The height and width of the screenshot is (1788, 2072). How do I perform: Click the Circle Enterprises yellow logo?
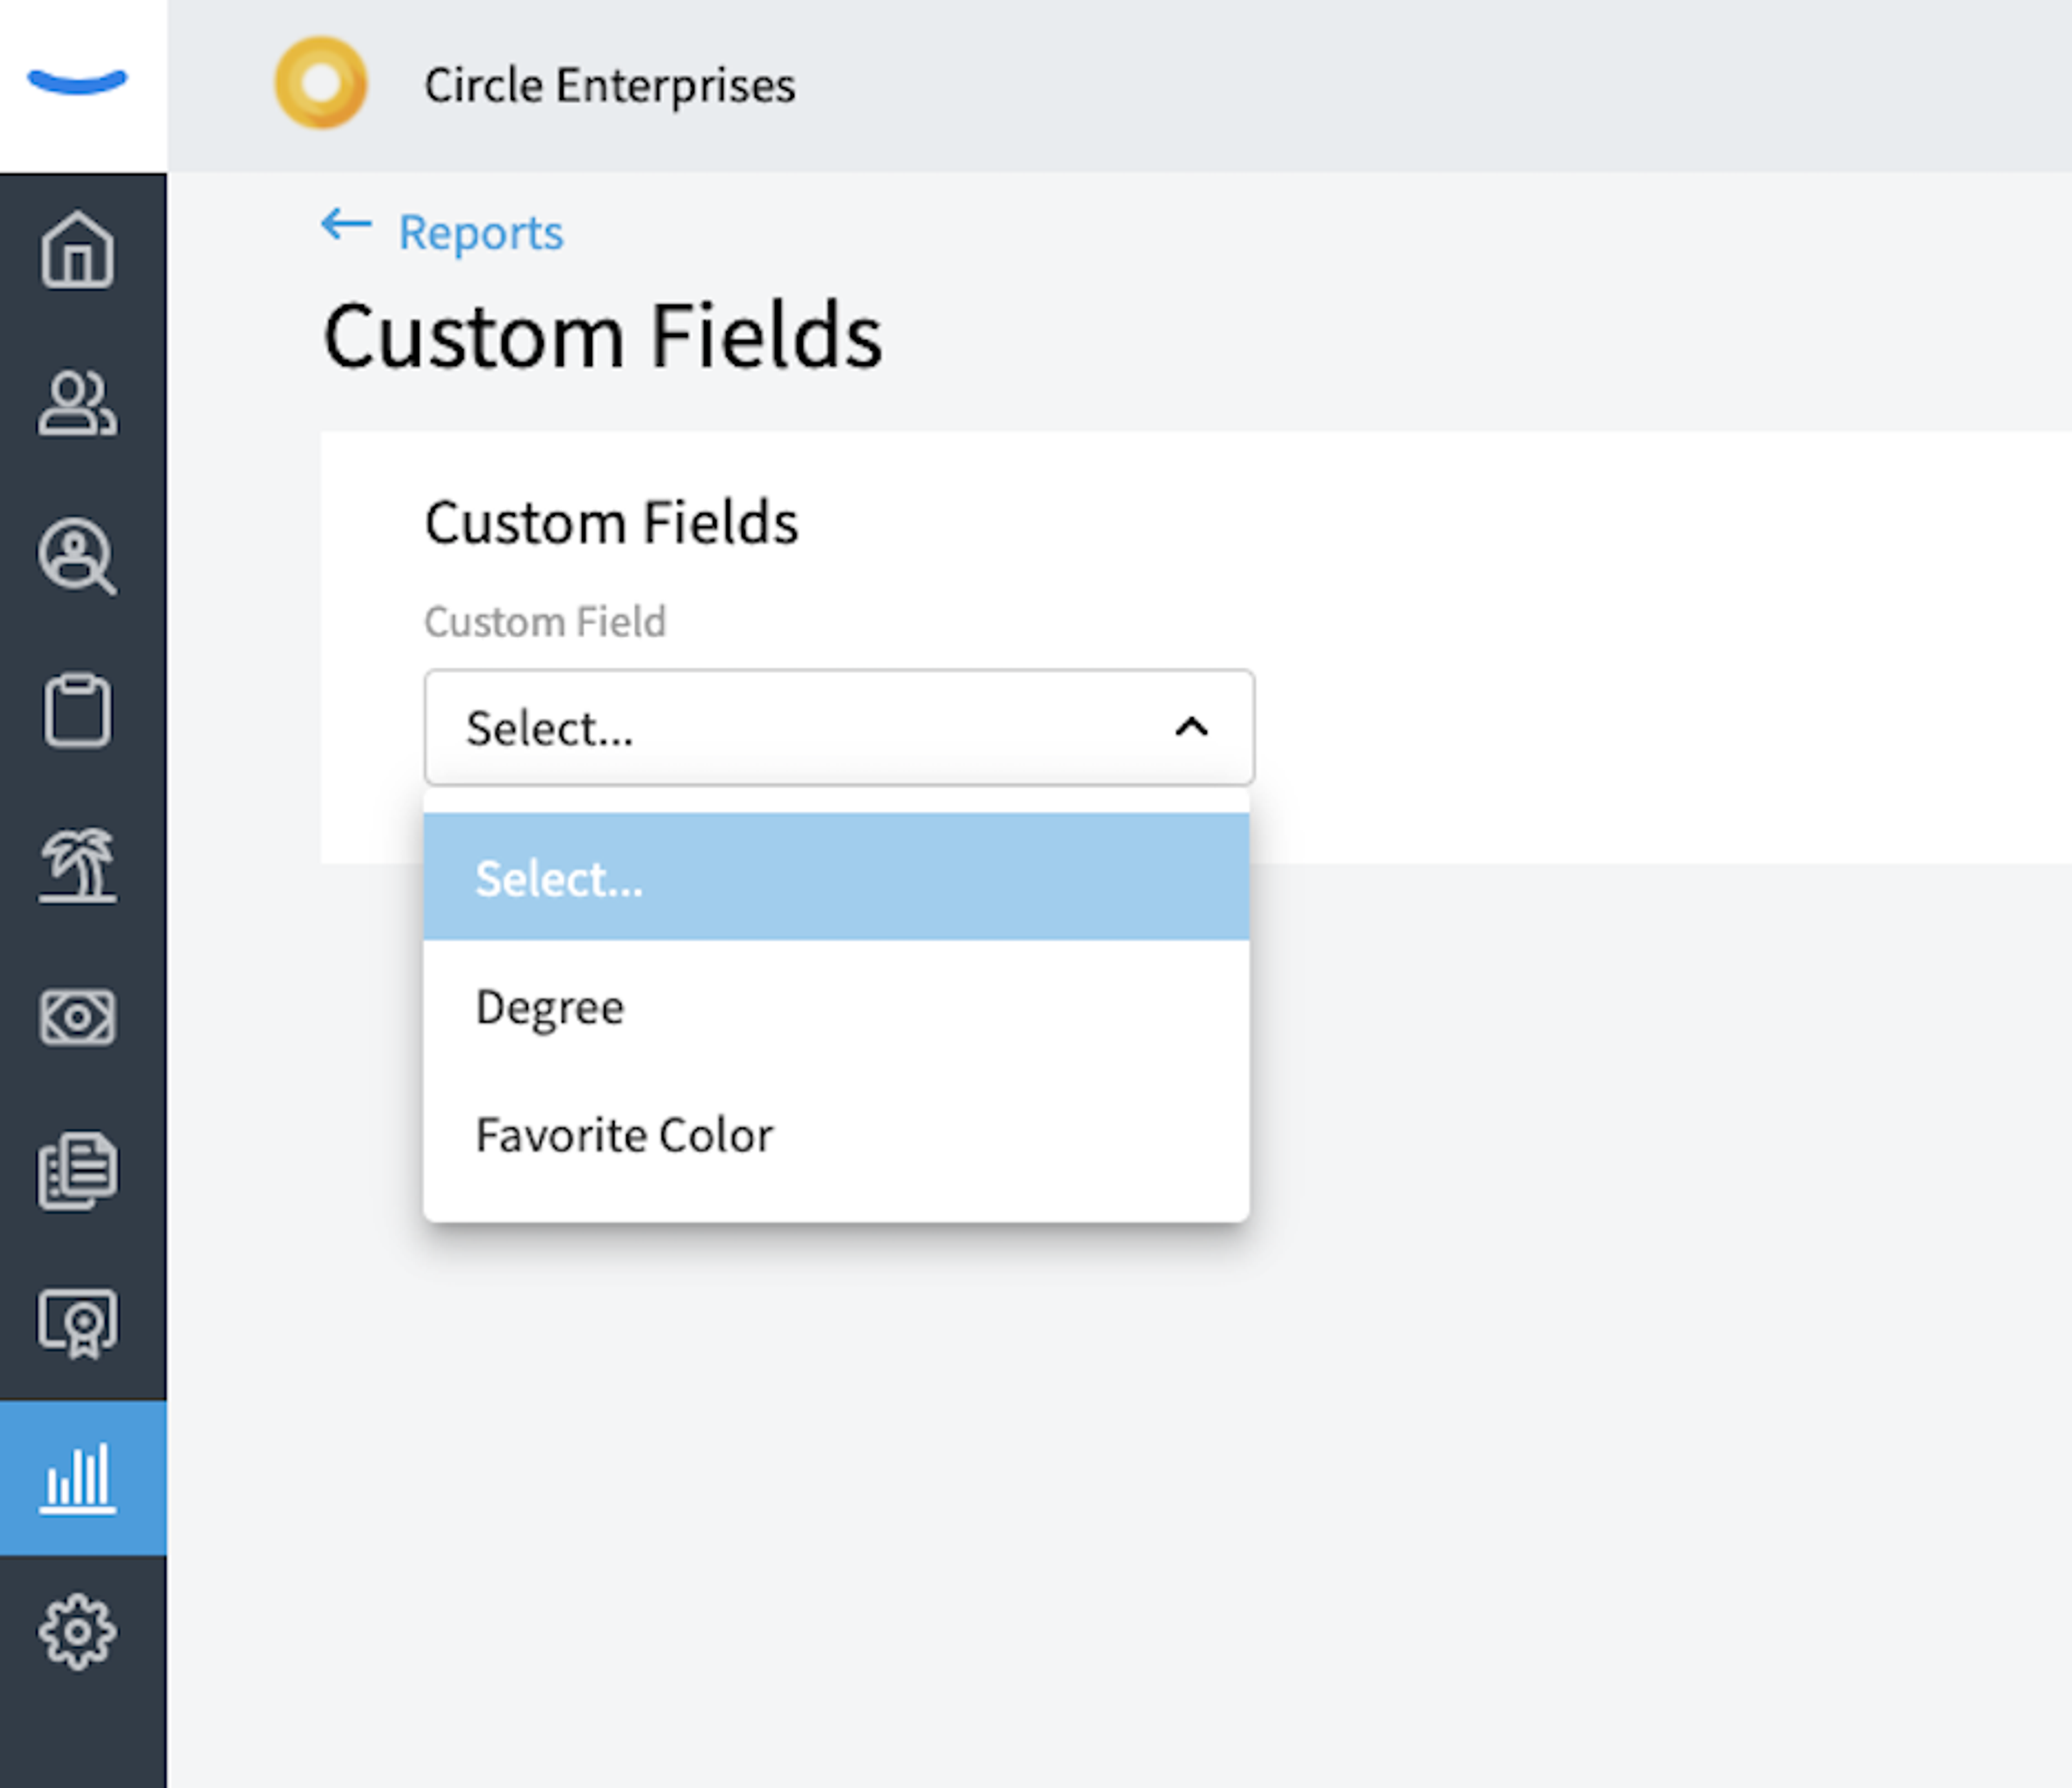tap(321, 83)
